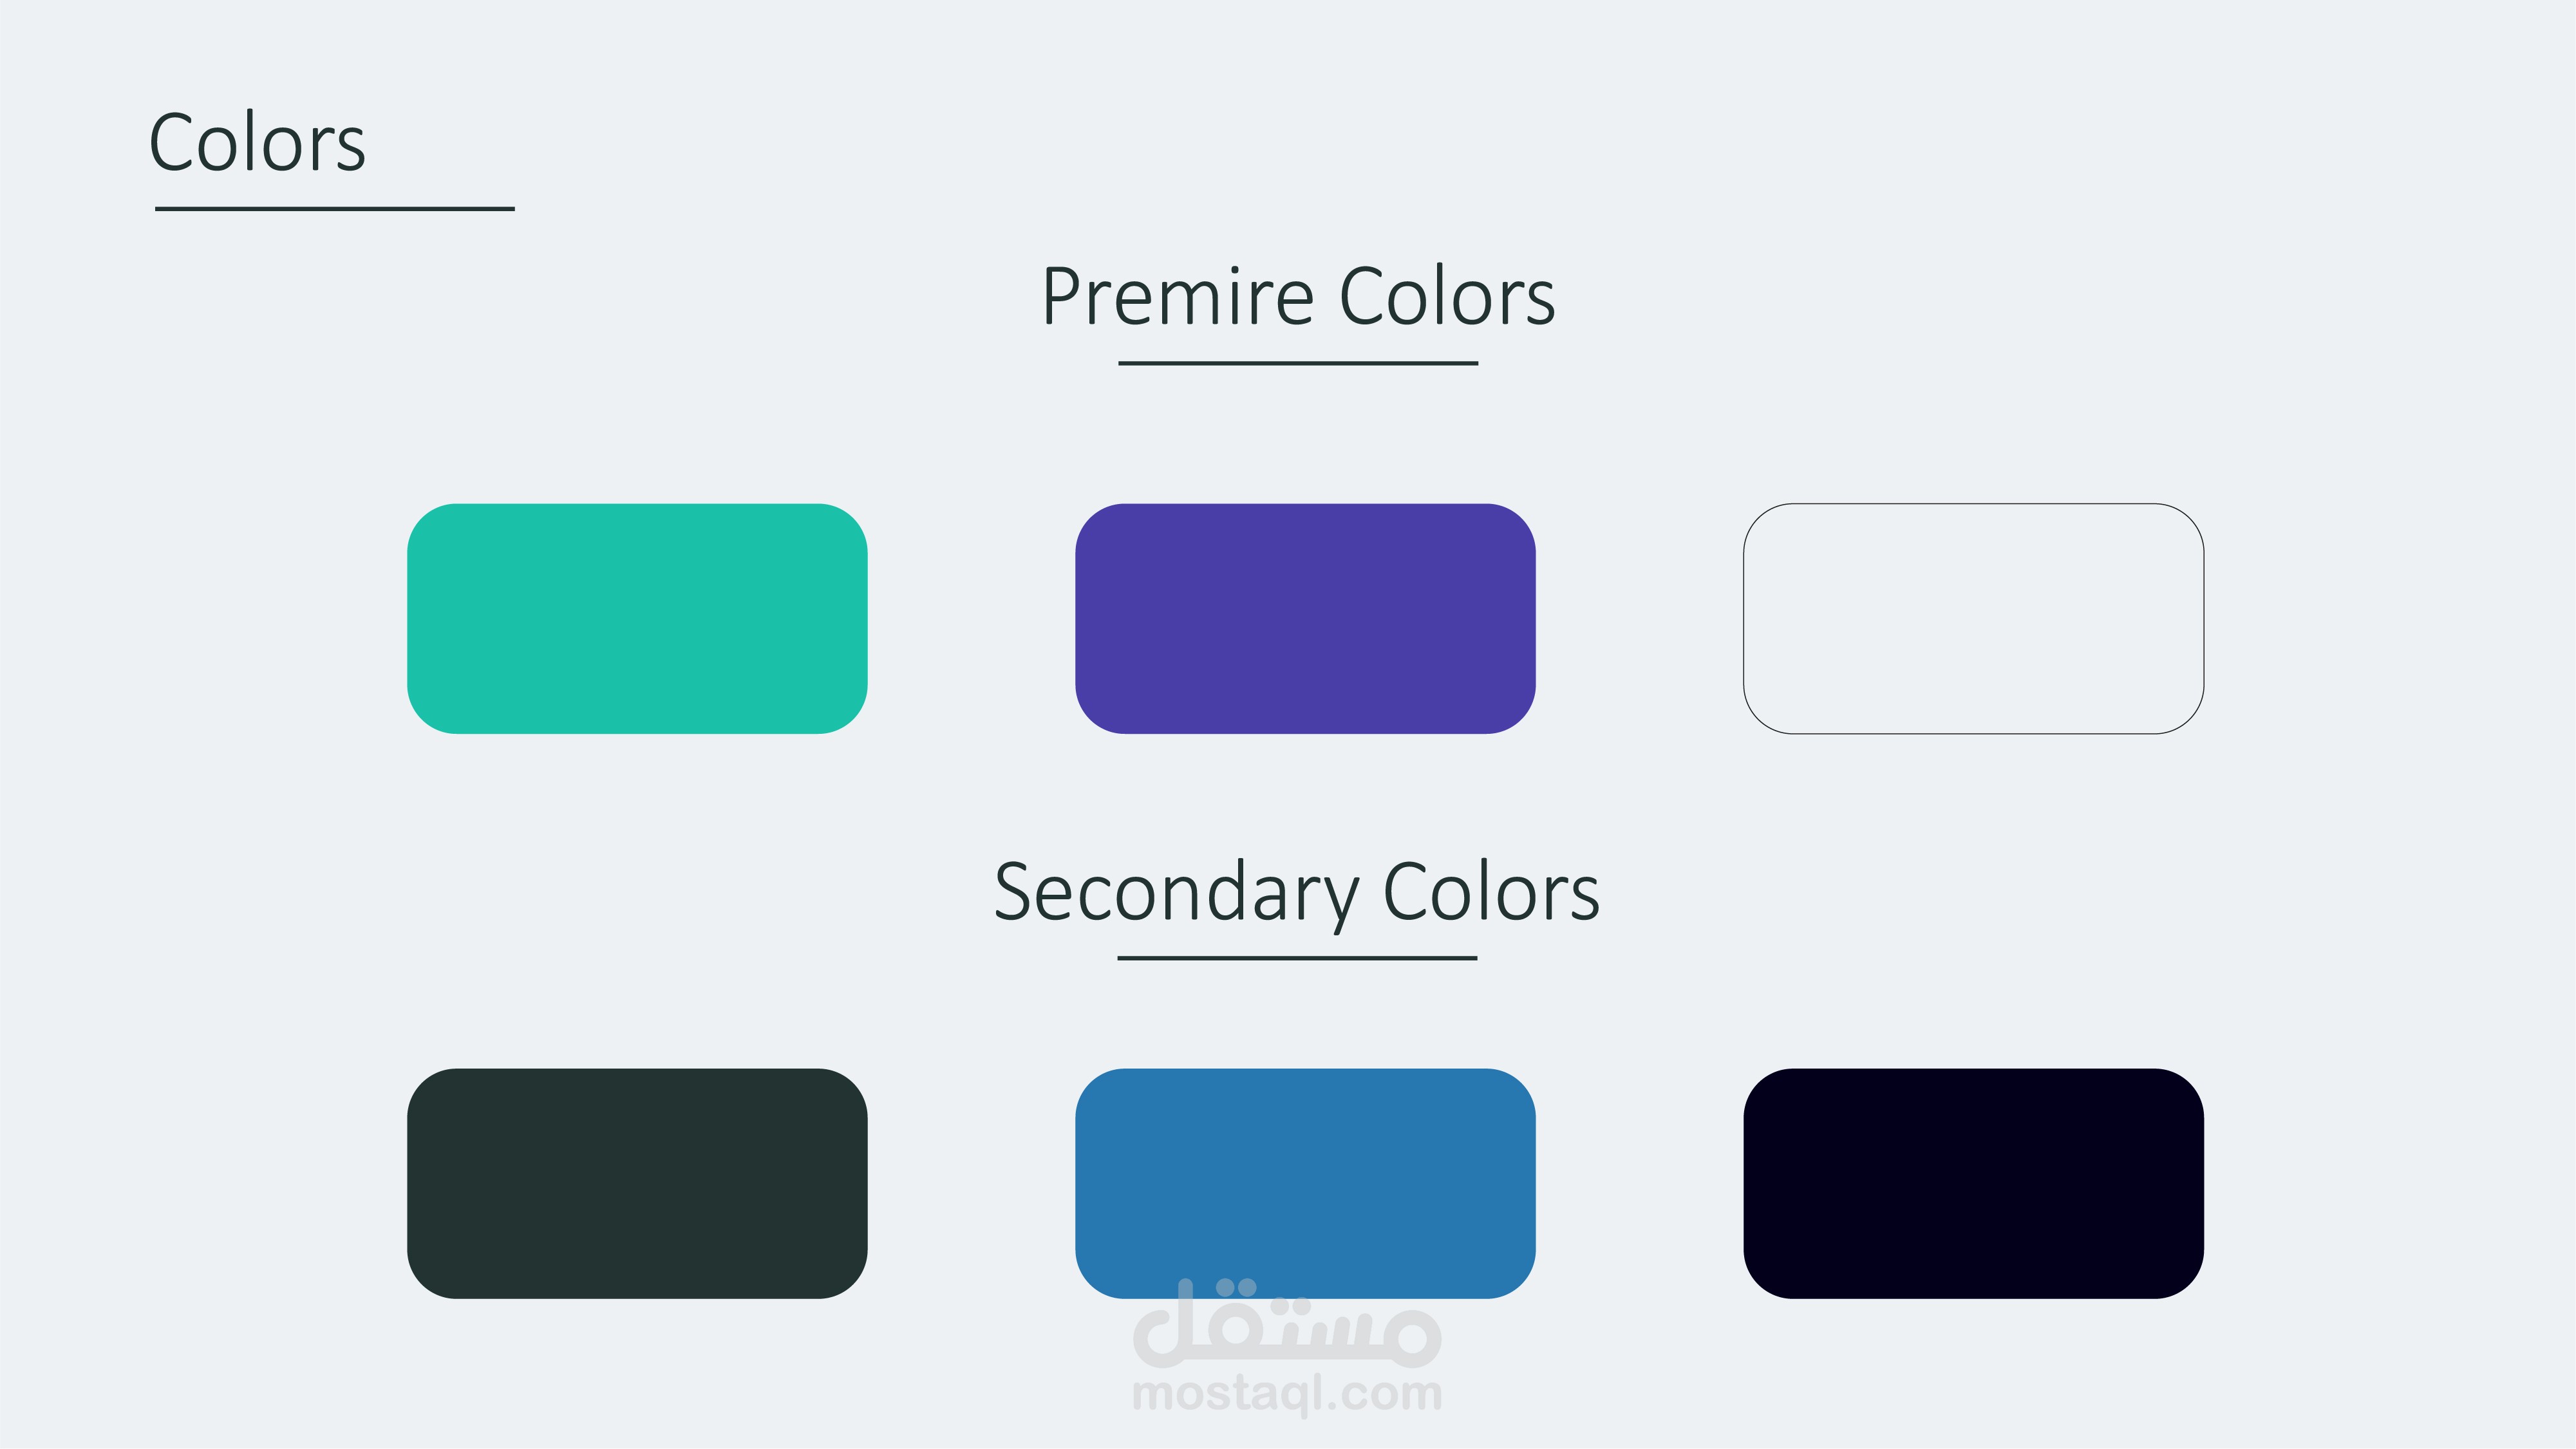The height and width of the screenshot is (1449, 2576).
Task: Select the blue secondary color swatch
Action: click(1305, 1183)
